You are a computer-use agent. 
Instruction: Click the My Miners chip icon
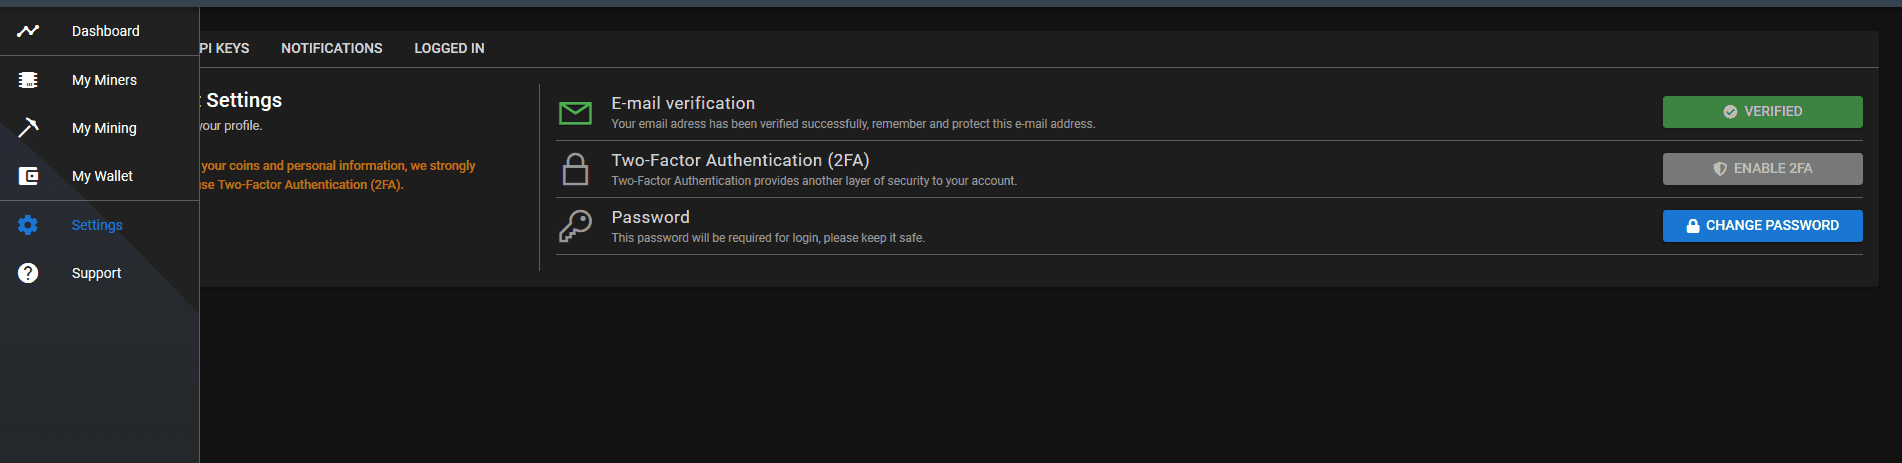[x=28, y=80]
